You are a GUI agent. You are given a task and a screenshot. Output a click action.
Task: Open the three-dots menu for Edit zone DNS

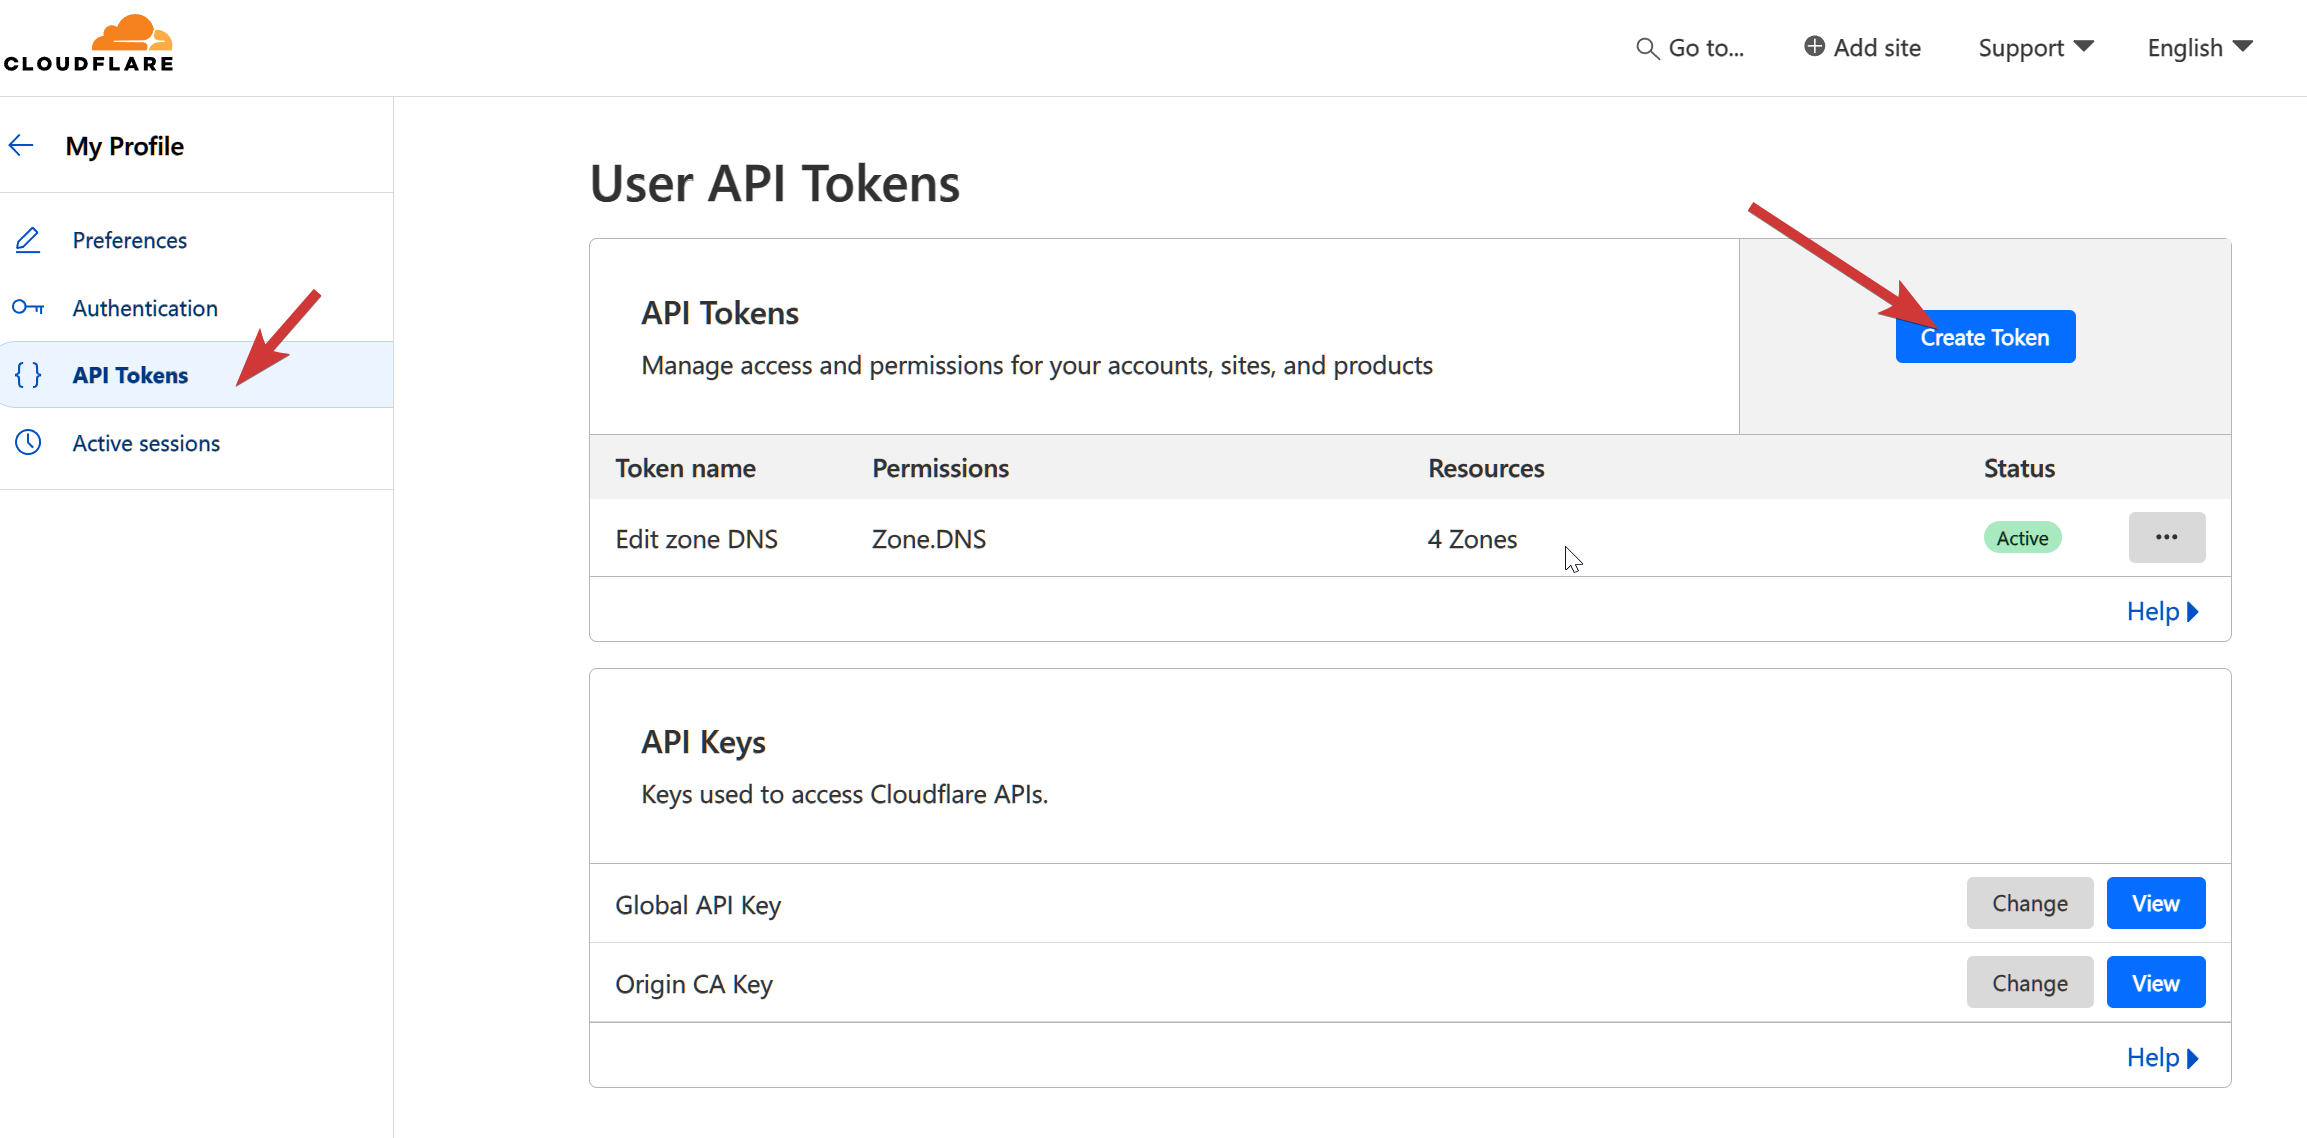point(2167,537)
